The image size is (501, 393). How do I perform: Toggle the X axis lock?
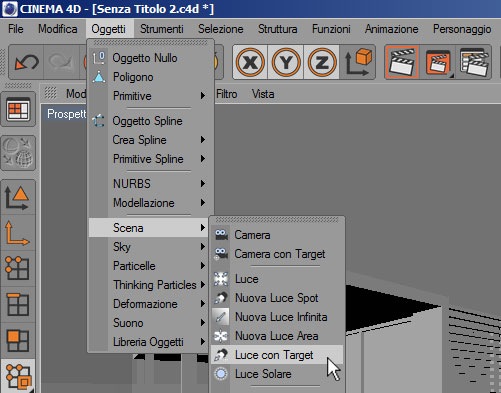click(x=250, y=62)
